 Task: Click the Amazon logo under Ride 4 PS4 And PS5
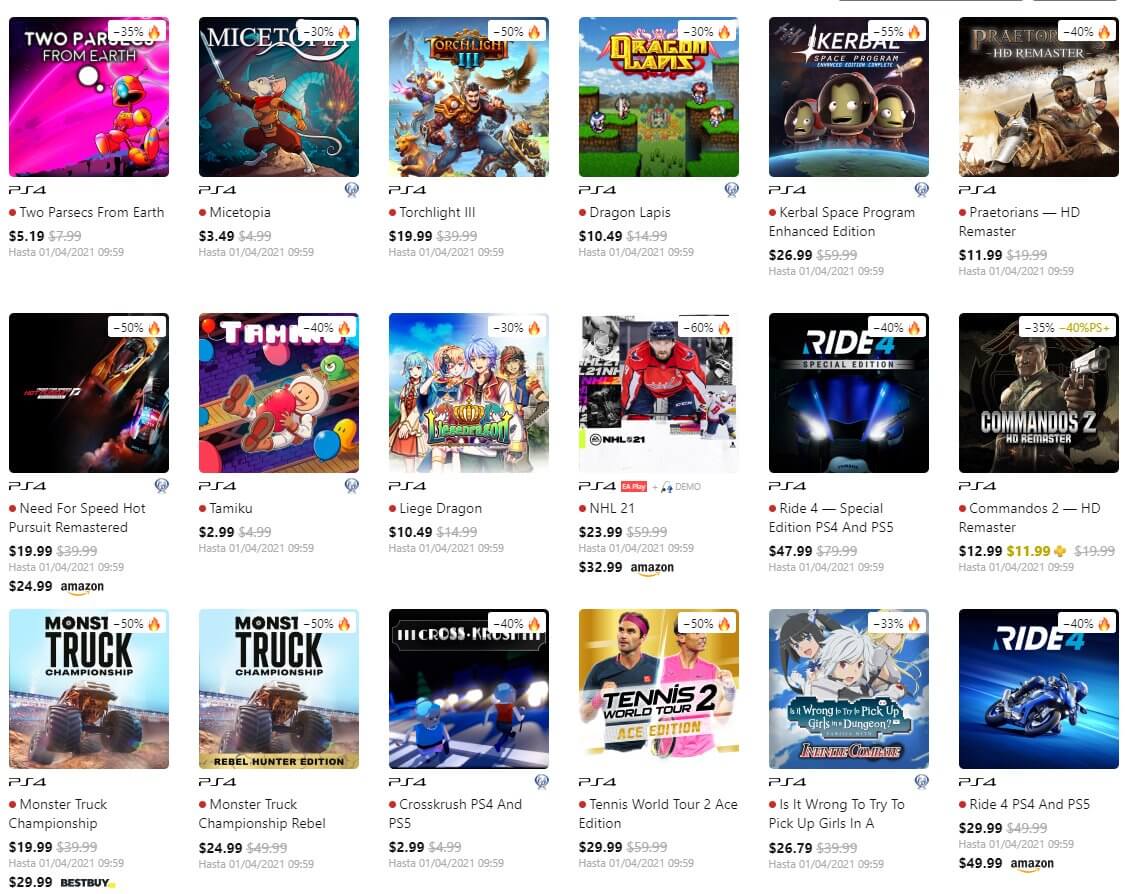(1032, 864)
